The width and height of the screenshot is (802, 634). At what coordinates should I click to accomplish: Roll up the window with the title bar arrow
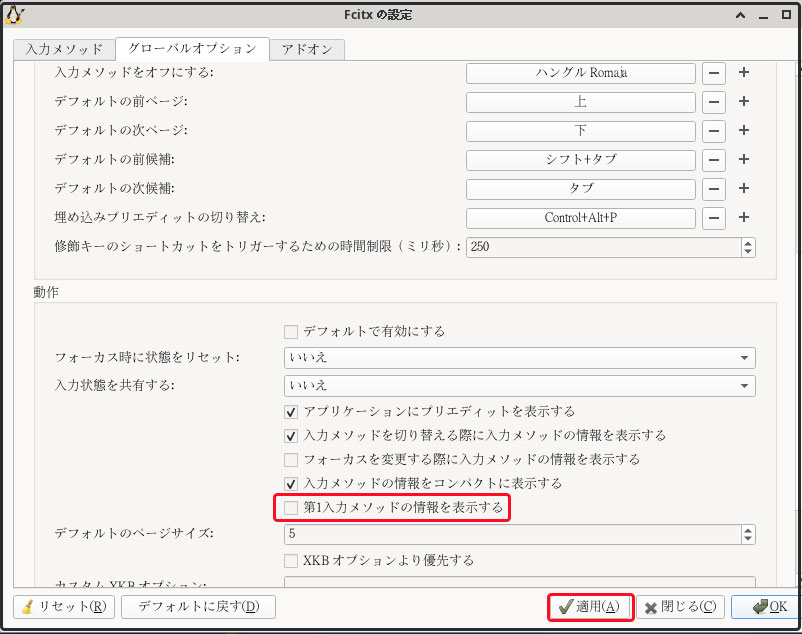point(740,15)
